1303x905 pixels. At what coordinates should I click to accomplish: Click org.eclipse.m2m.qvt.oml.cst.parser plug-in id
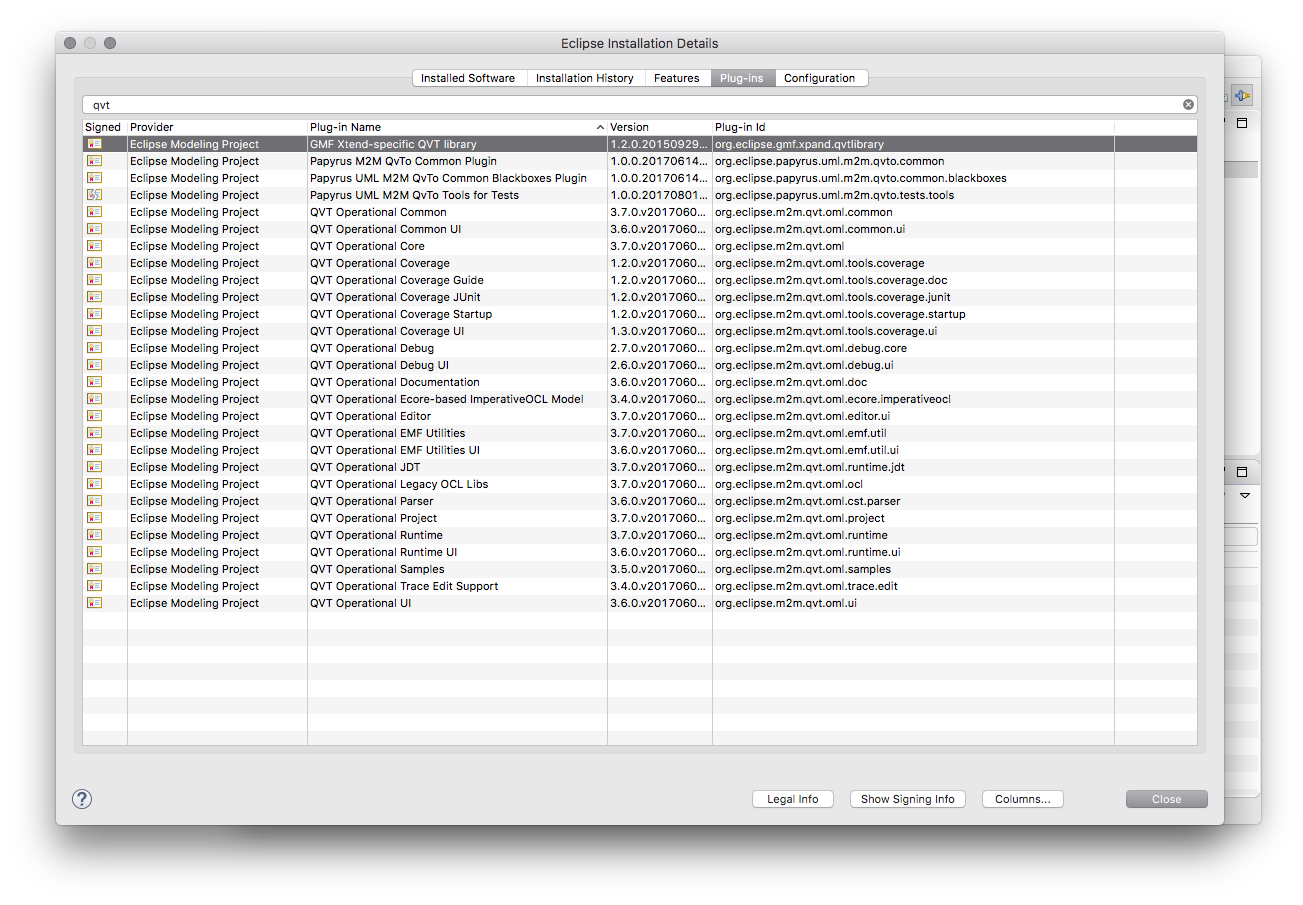click(807, 501)
